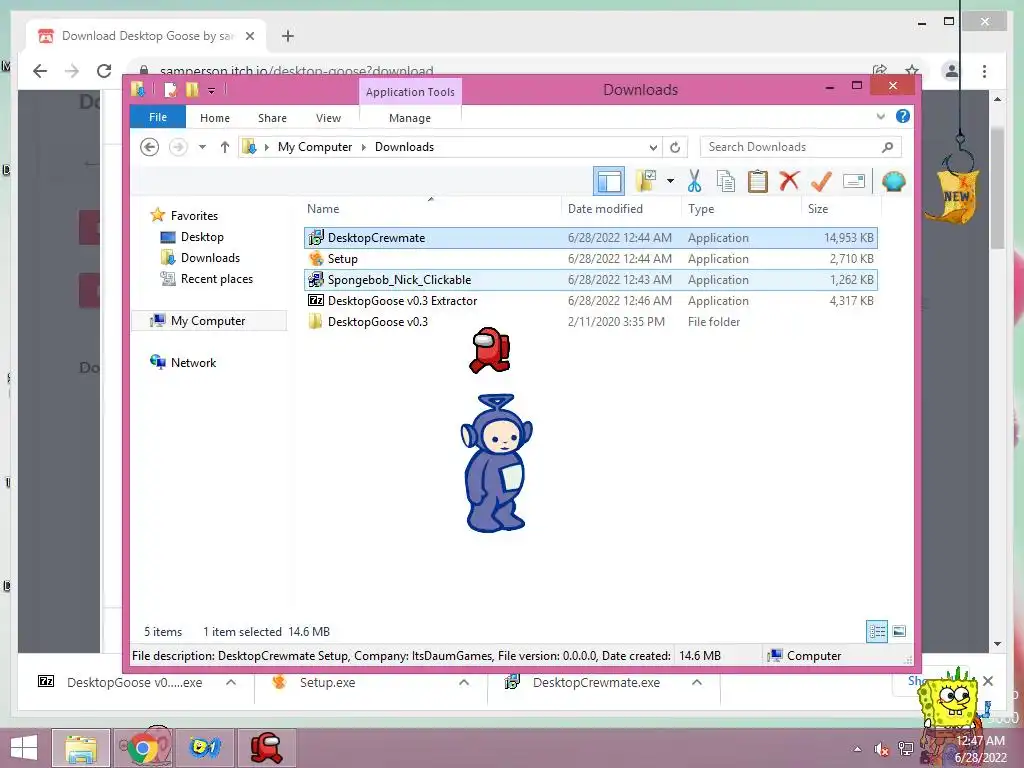Open Favorites in the navigation pane
Viewport: 1024px width, 768px height.
click(194, 216)
